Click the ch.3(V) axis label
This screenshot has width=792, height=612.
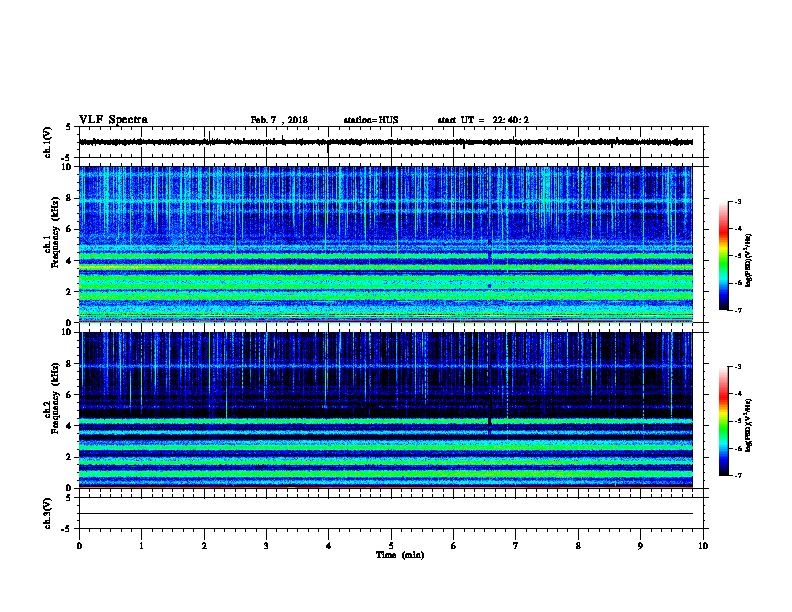pos(48,513)
